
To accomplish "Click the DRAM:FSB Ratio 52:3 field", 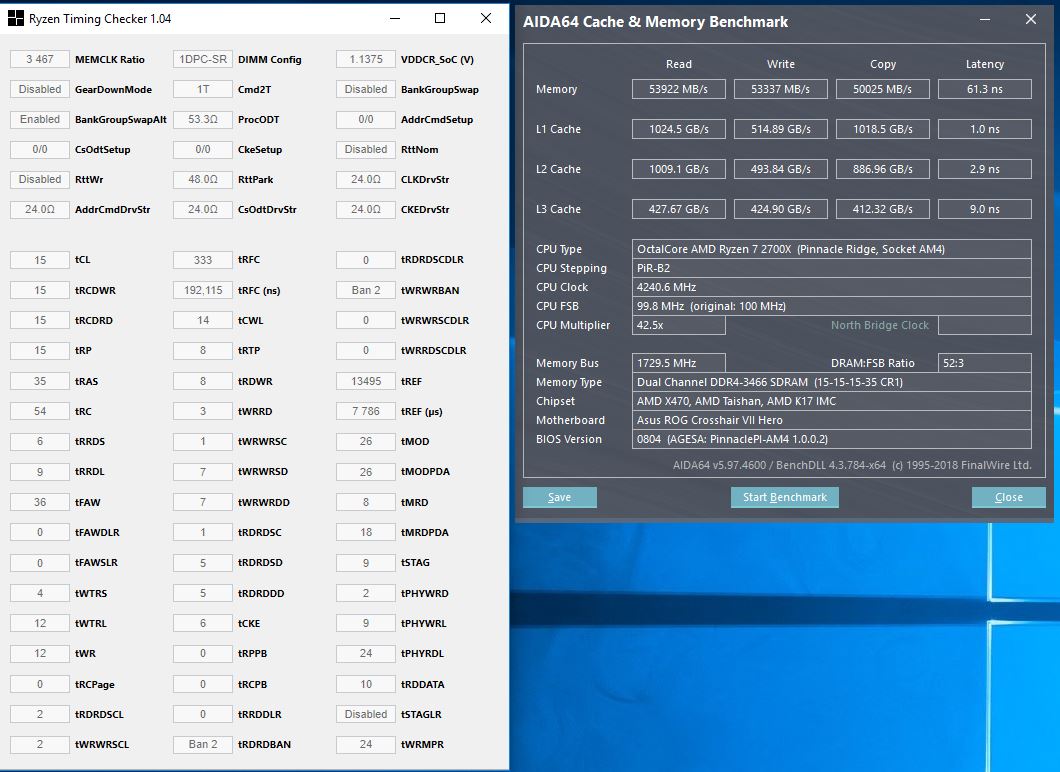I will [985, 363].
